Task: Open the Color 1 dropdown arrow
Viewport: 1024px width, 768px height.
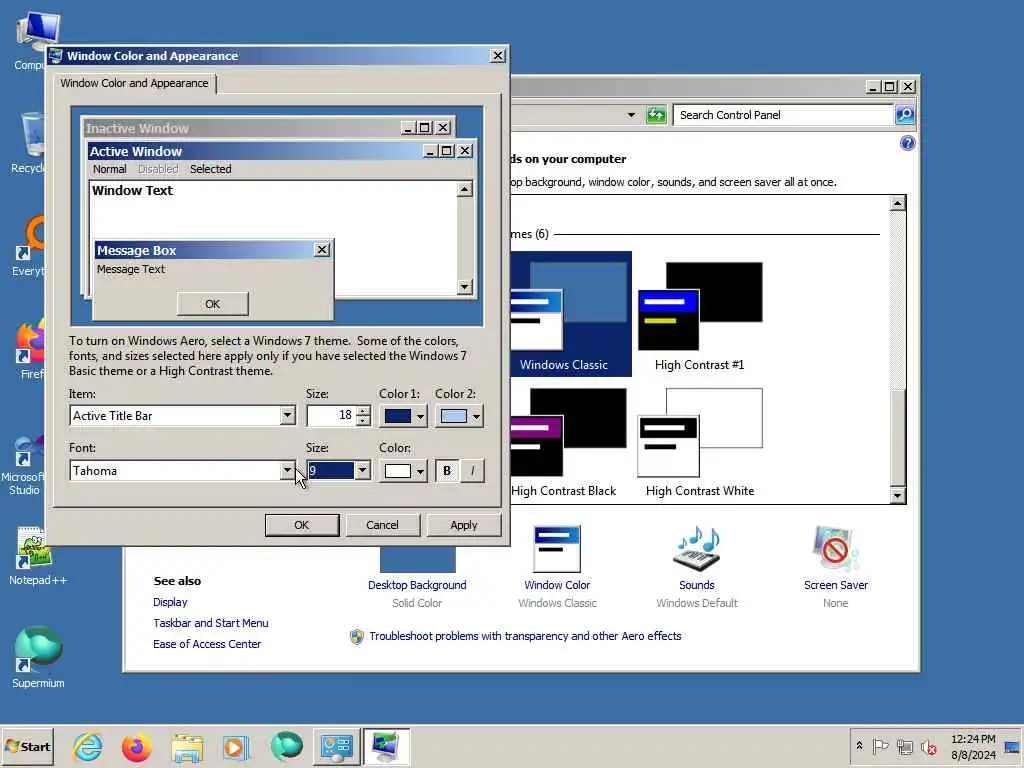Action: (420, 416)
